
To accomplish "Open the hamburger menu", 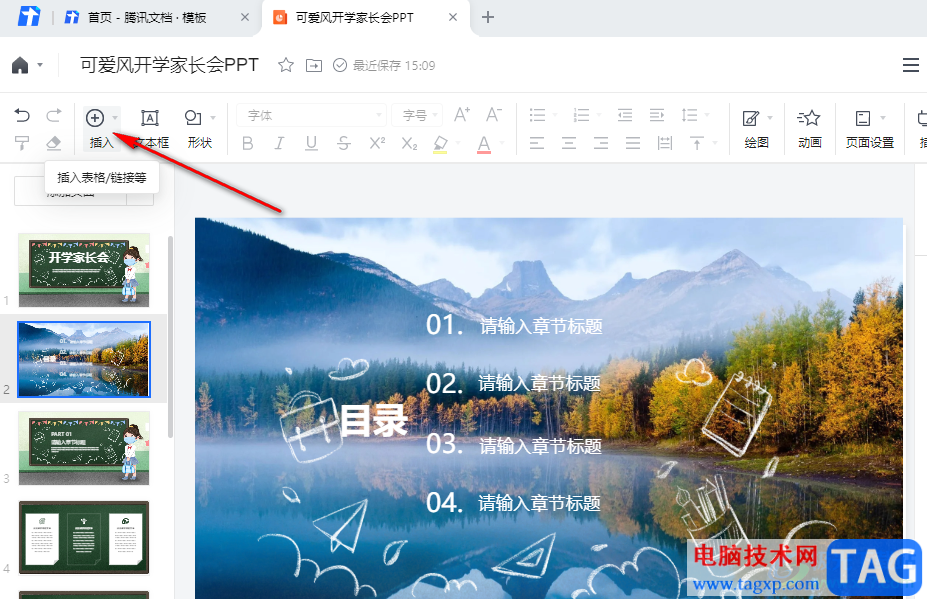I will pyautogui.click(x=911, y=65).
